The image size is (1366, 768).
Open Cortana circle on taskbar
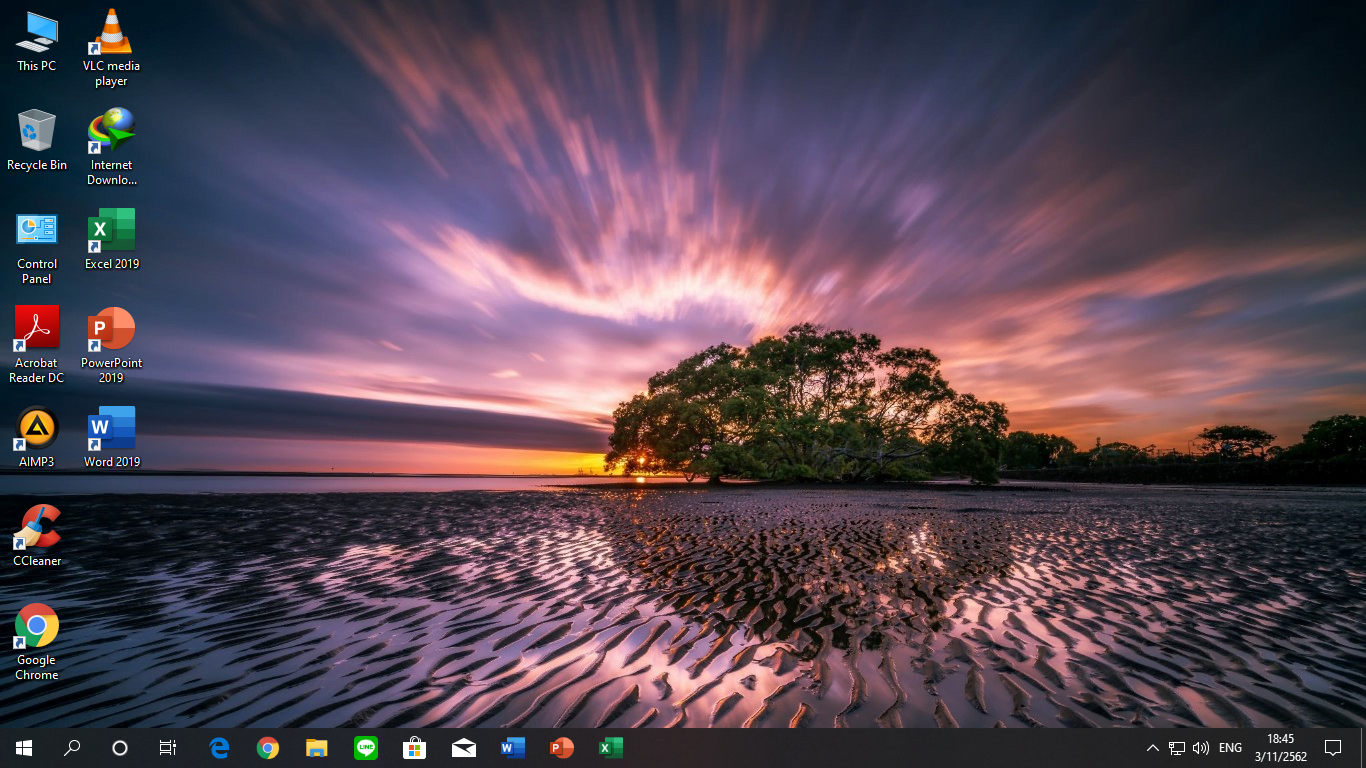point(120,748)
